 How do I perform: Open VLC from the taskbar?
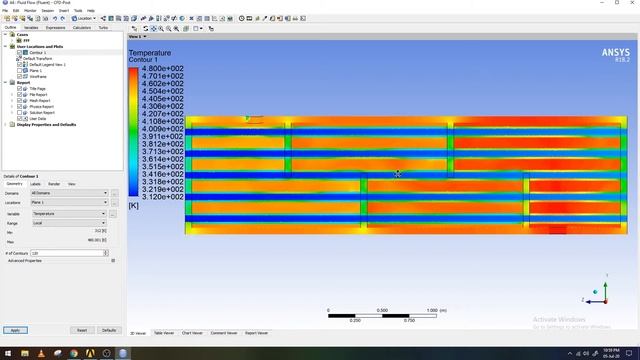pyautogui.click(x=41, y=353)
